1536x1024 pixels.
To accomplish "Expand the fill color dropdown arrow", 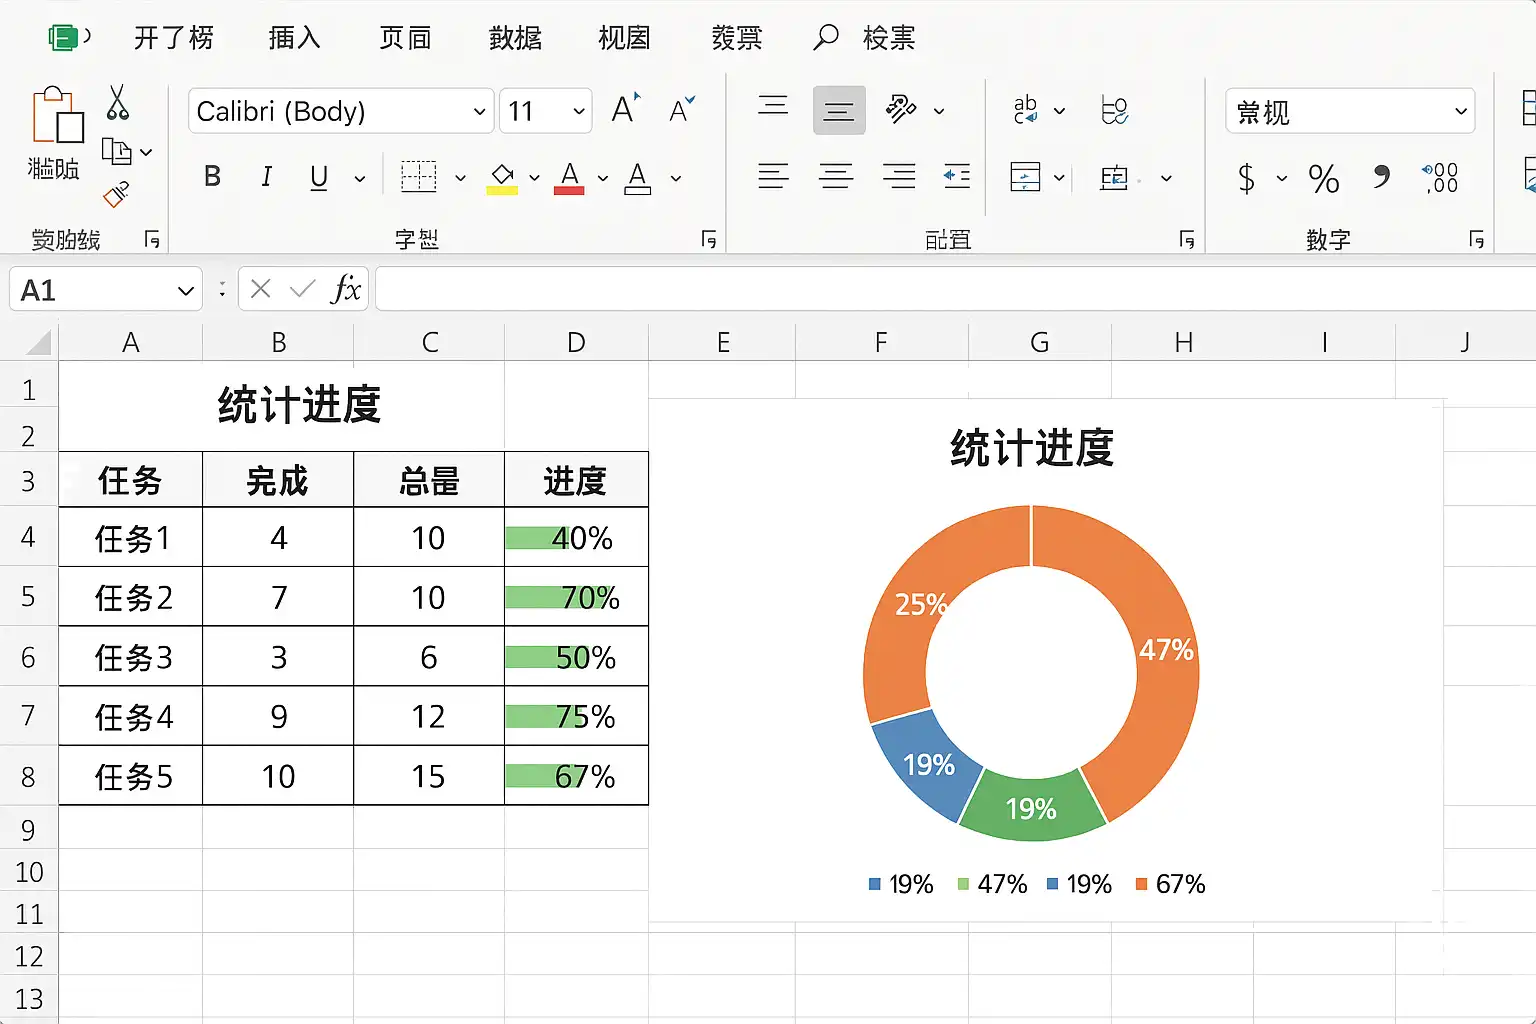I will 535,179.
